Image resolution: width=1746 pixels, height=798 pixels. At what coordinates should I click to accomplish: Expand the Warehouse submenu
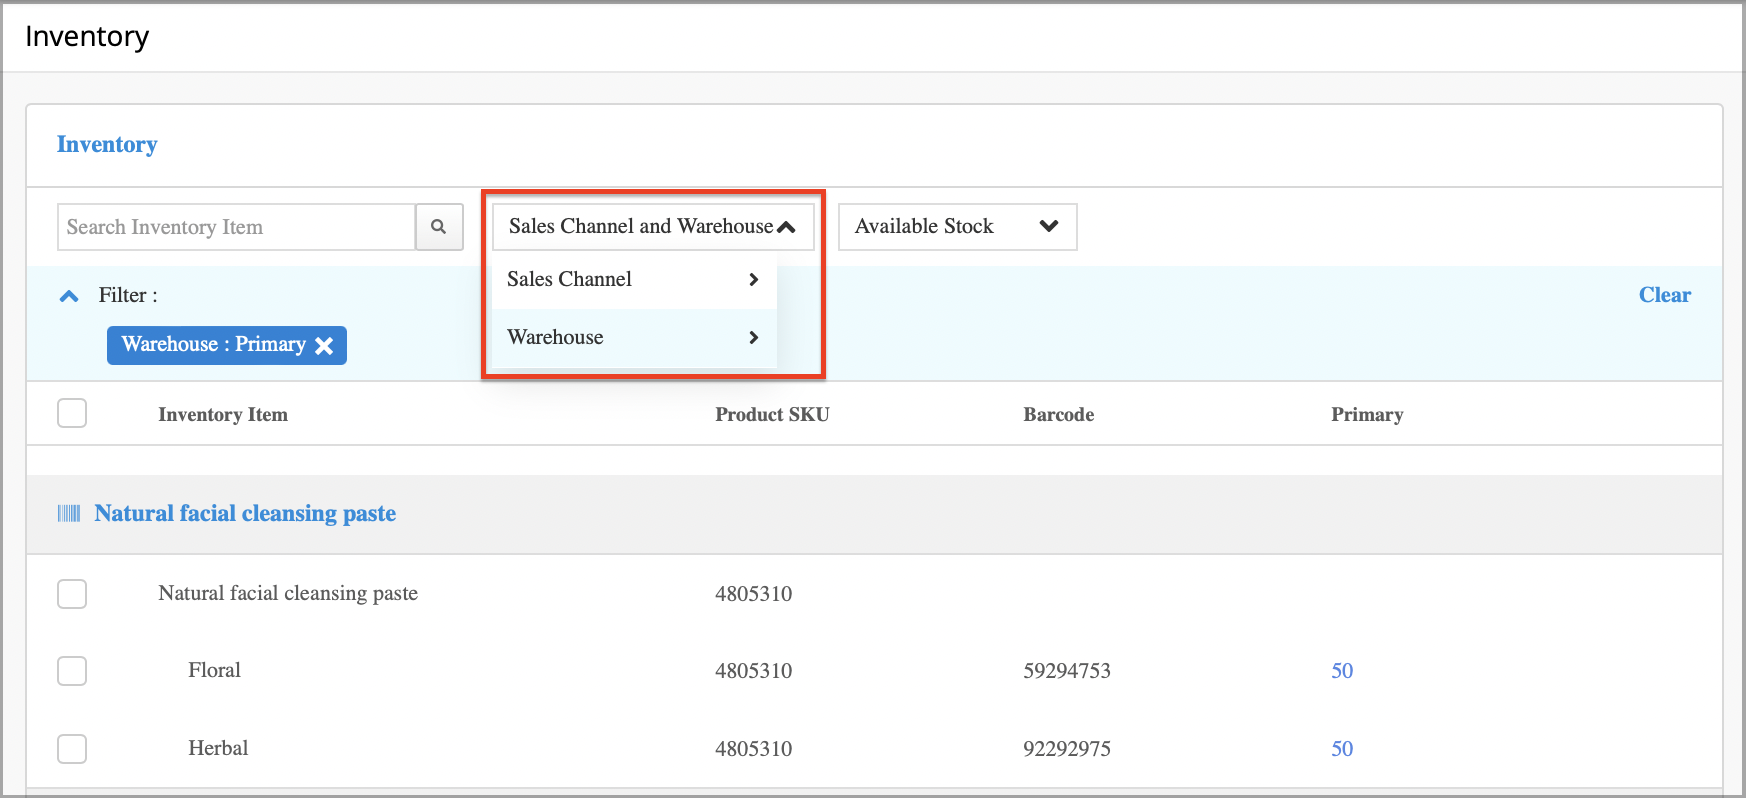tap(634, 338)
